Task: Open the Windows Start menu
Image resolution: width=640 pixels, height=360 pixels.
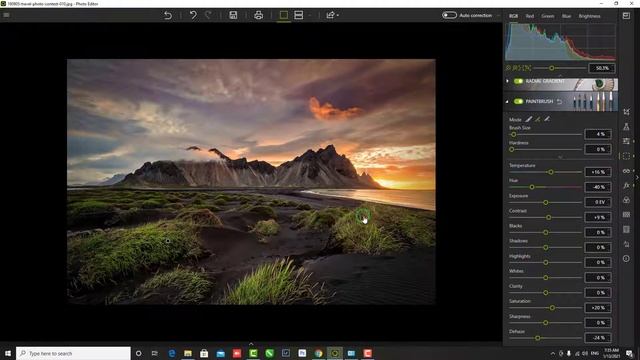Action: point(7,353)
